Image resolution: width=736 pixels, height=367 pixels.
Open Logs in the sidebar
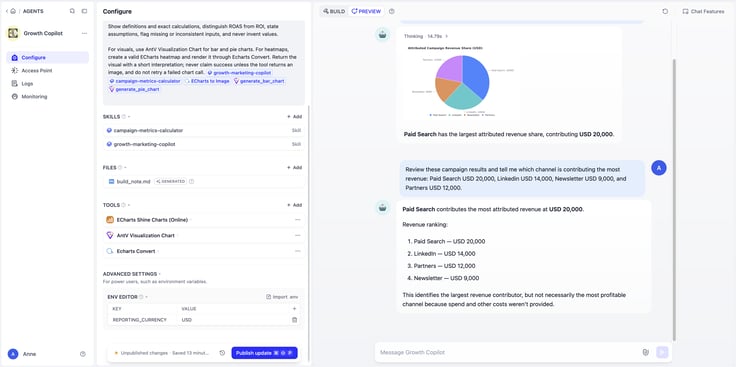click(x=47, y=84)
